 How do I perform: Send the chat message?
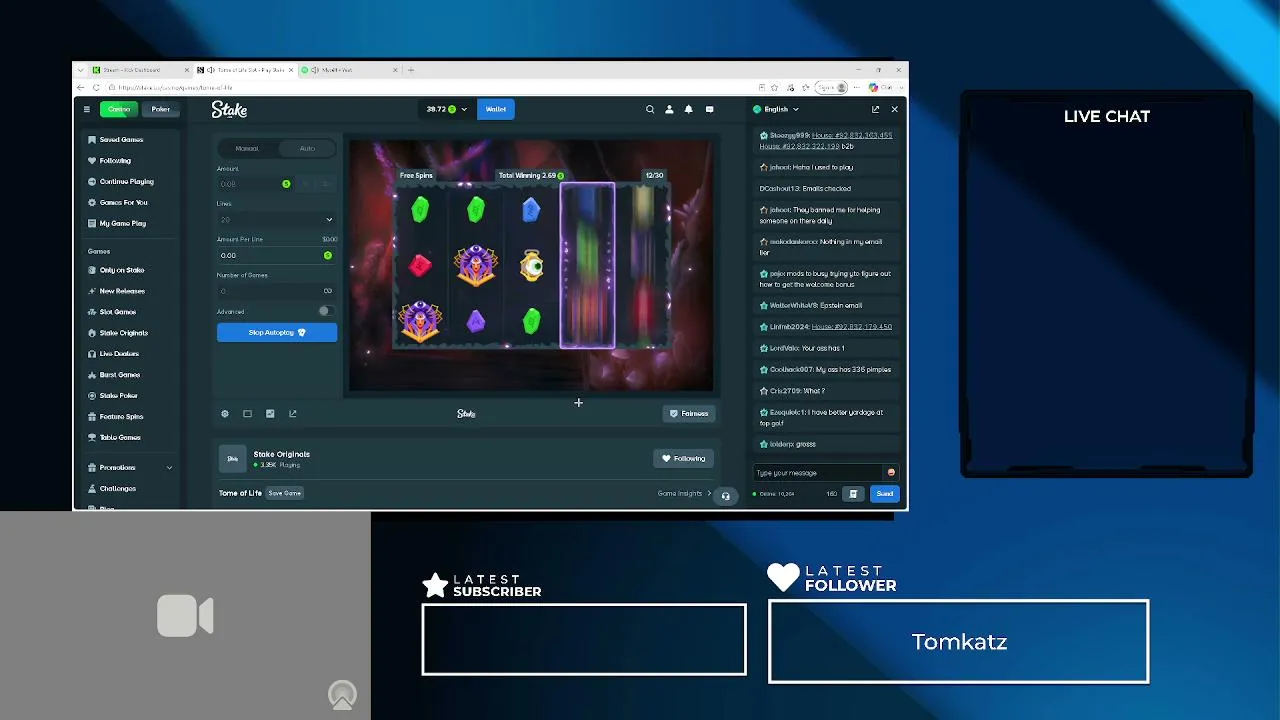pyautogui.click(x=885, y=493)
